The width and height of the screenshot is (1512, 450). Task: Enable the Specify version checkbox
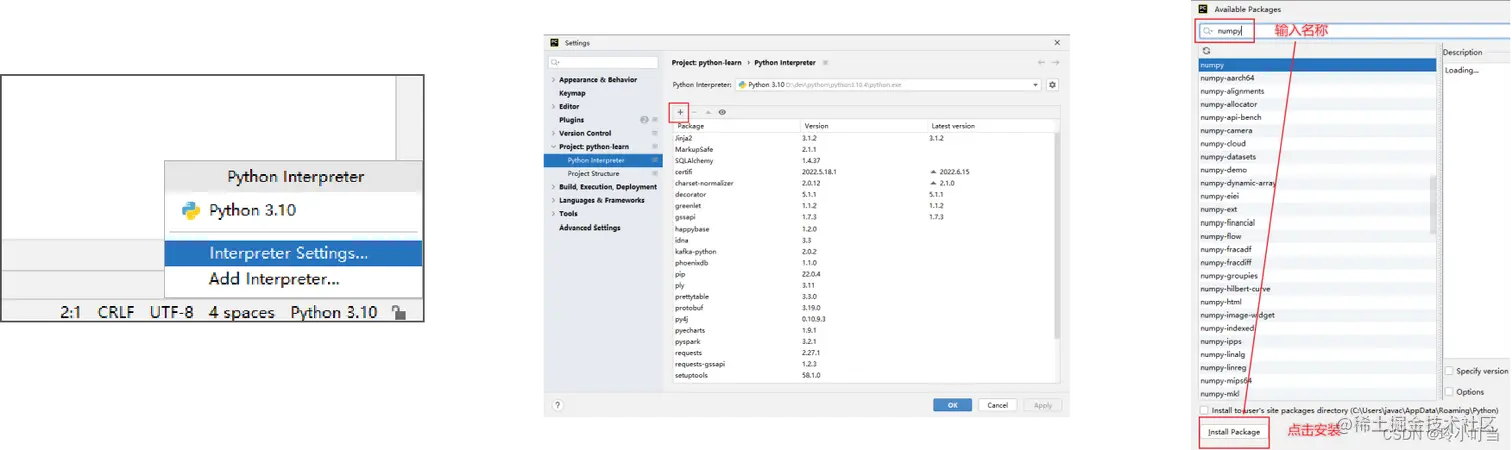(1449, 371)
